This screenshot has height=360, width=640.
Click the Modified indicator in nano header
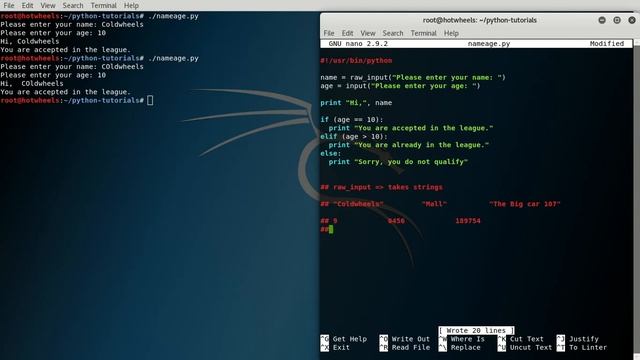607,44
